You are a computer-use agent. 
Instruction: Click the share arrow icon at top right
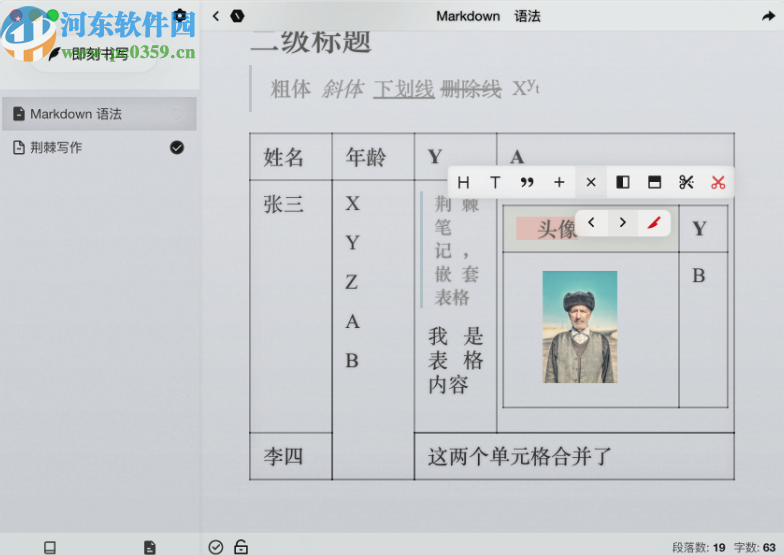(768, 16)
